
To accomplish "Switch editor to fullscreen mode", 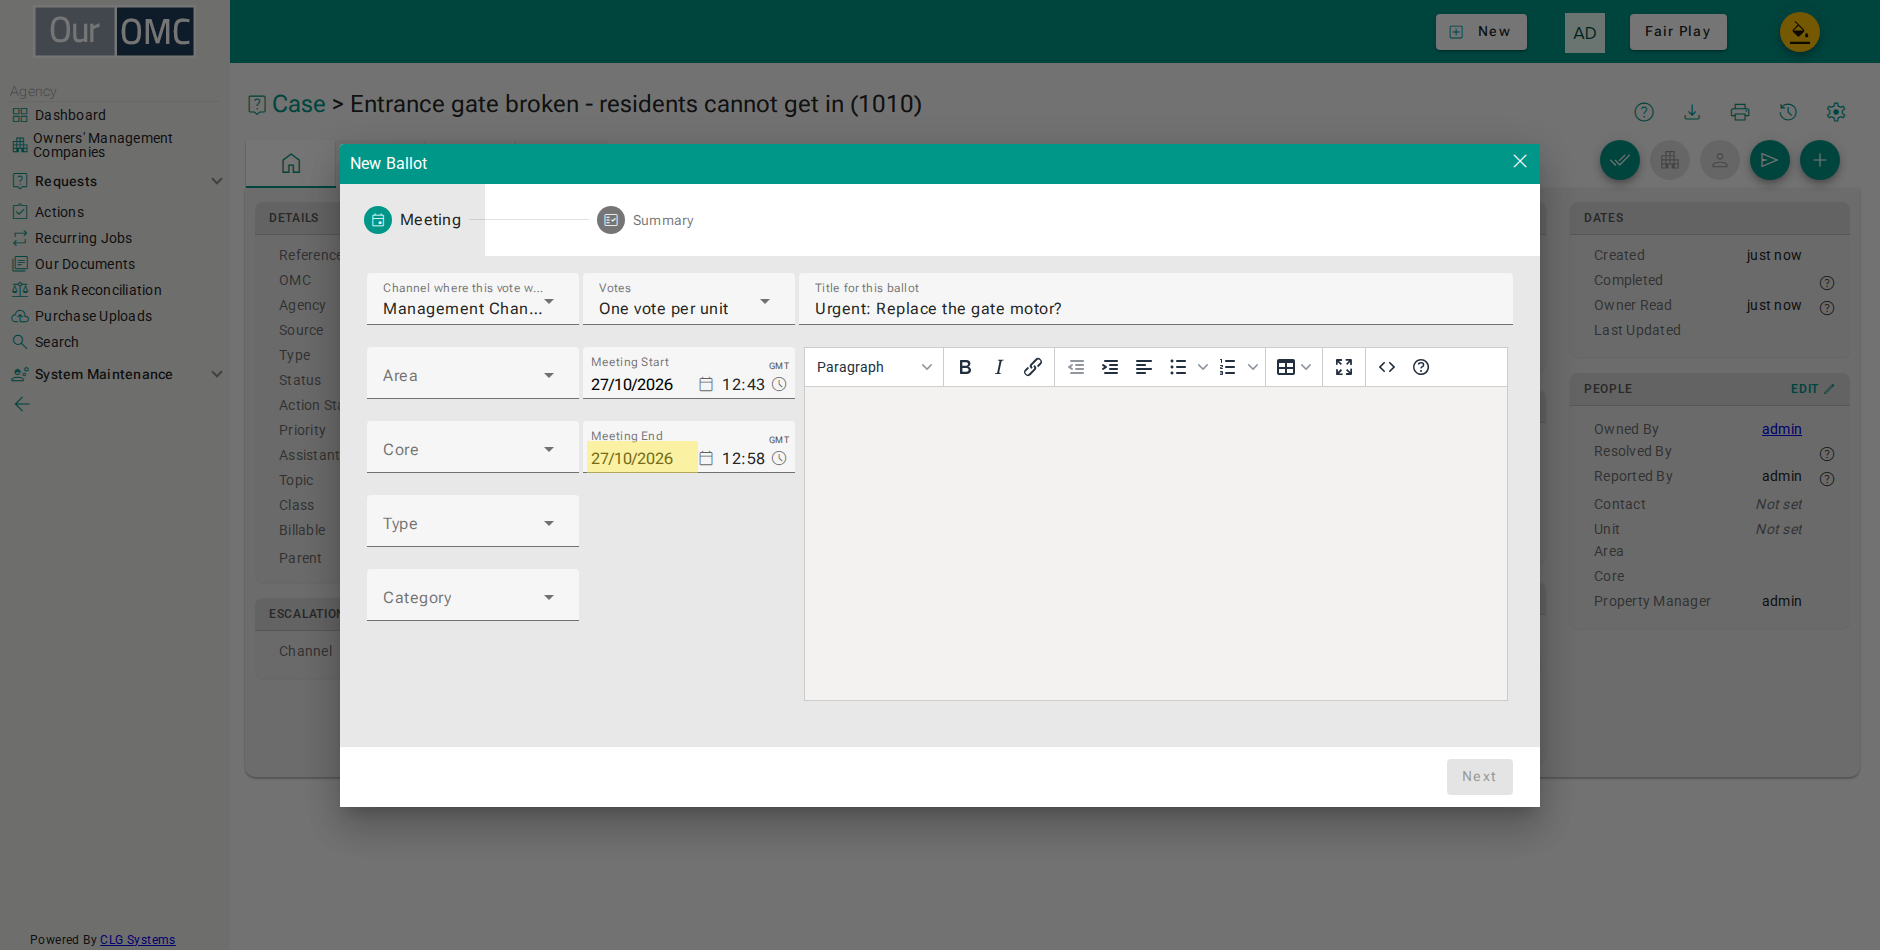I will pos(1344,367).
